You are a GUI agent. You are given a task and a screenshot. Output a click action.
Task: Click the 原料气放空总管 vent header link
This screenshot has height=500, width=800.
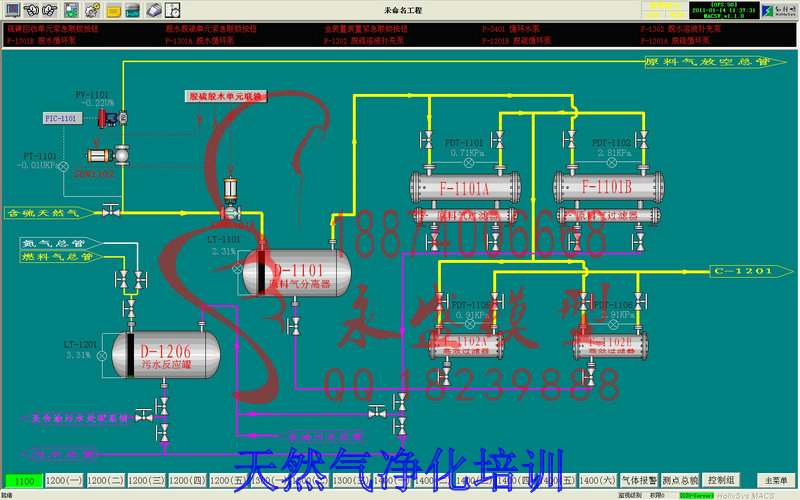pos(715,62)
